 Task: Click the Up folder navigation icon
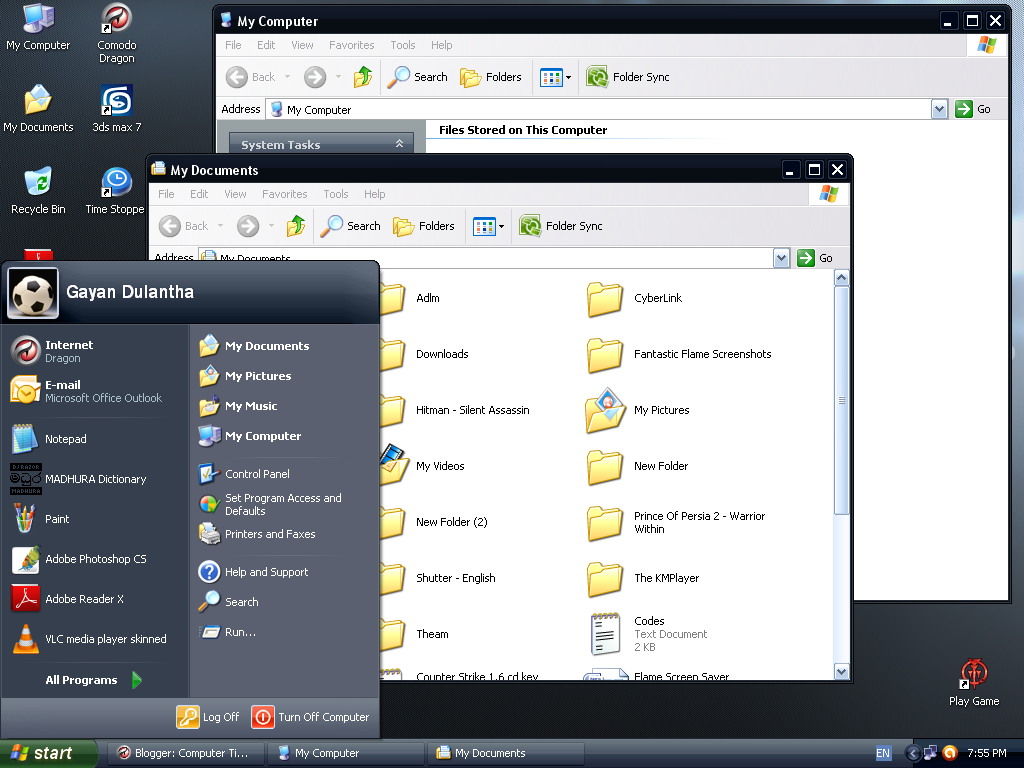pos(296,226)
